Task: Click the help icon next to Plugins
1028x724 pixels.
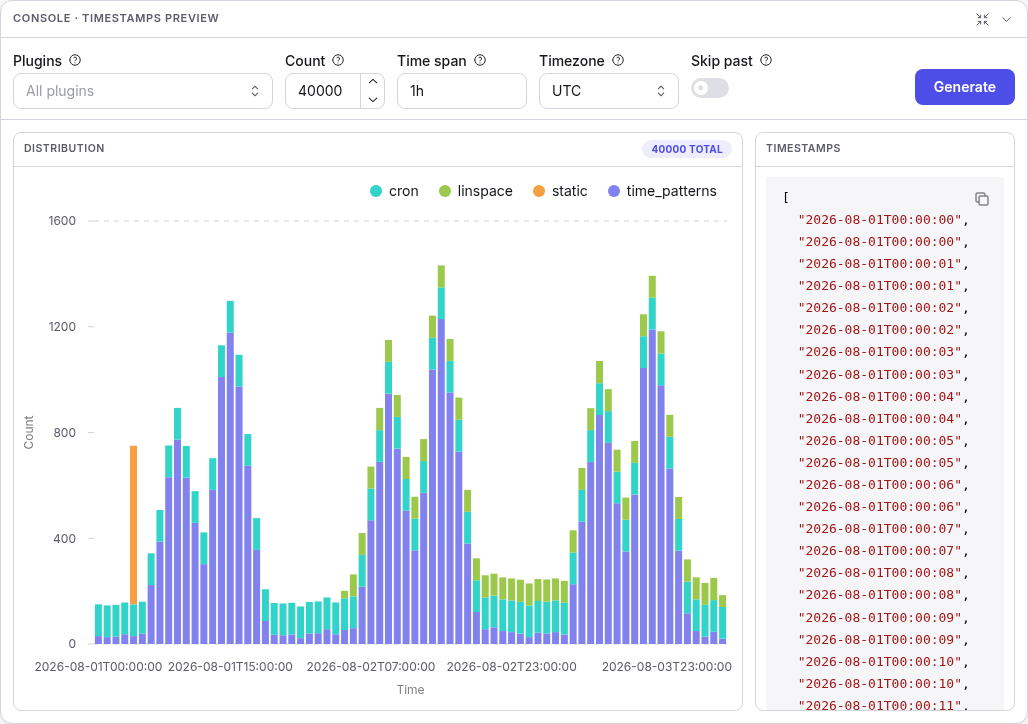Action: (75, 60)
